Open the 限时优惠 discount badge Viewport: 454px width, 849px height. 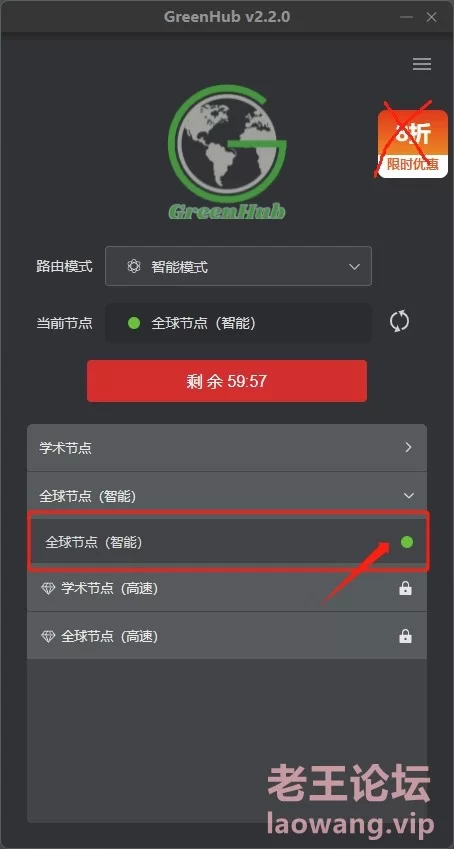[x=413, y=143]
